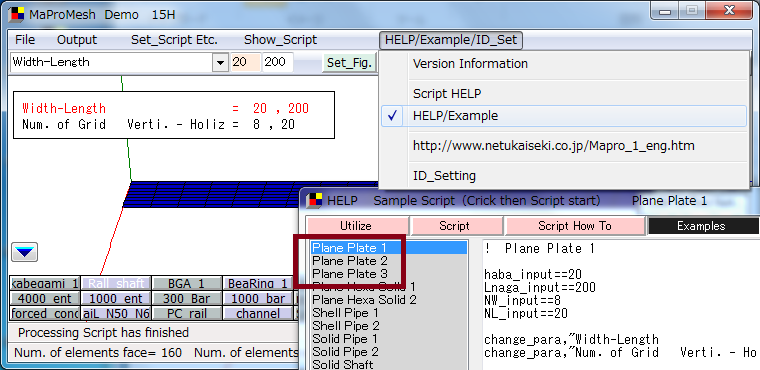Viewport: 760px width, 370px height.
Task: Select Plane Plate 3 in the examples list
Action: (x=349, y=274)
